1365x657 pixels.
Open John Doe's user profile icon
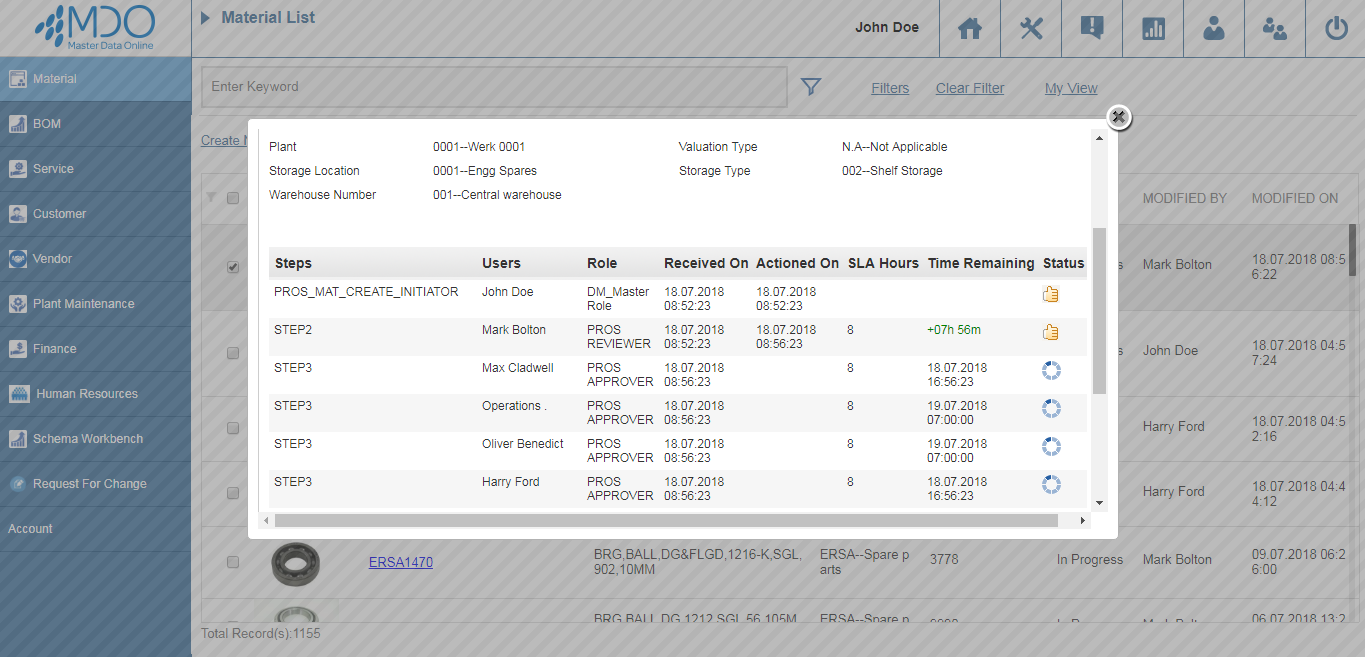(1213, 29)
